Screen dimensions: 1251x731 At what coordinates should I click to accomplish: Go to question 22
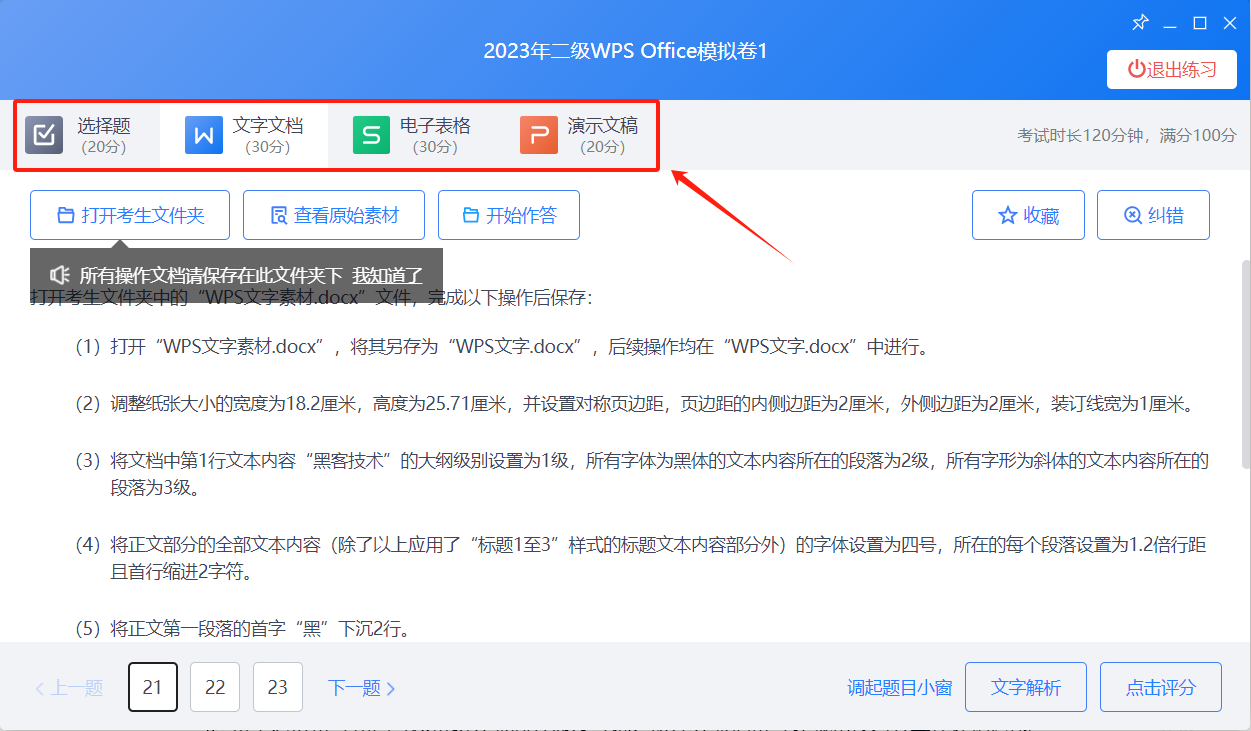[x=215, y=687]
